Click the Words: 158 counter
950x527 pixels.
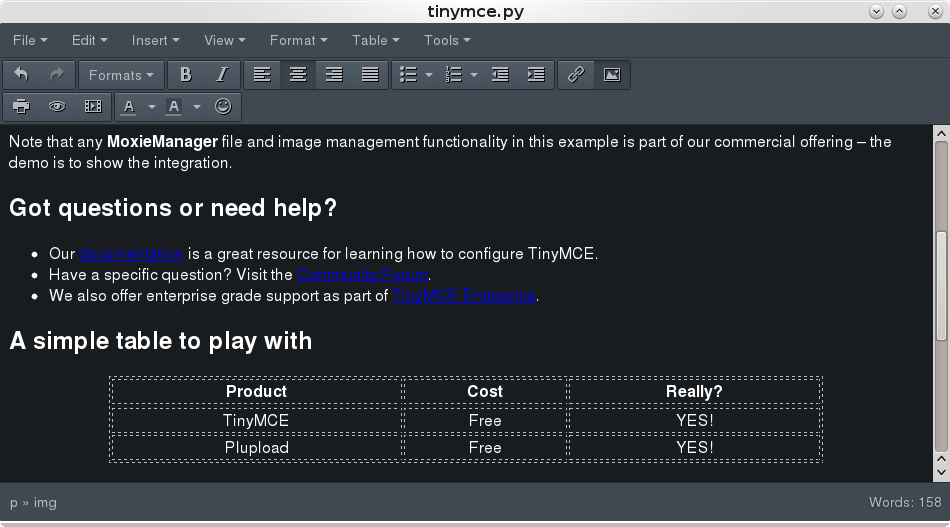click(905, 502)
